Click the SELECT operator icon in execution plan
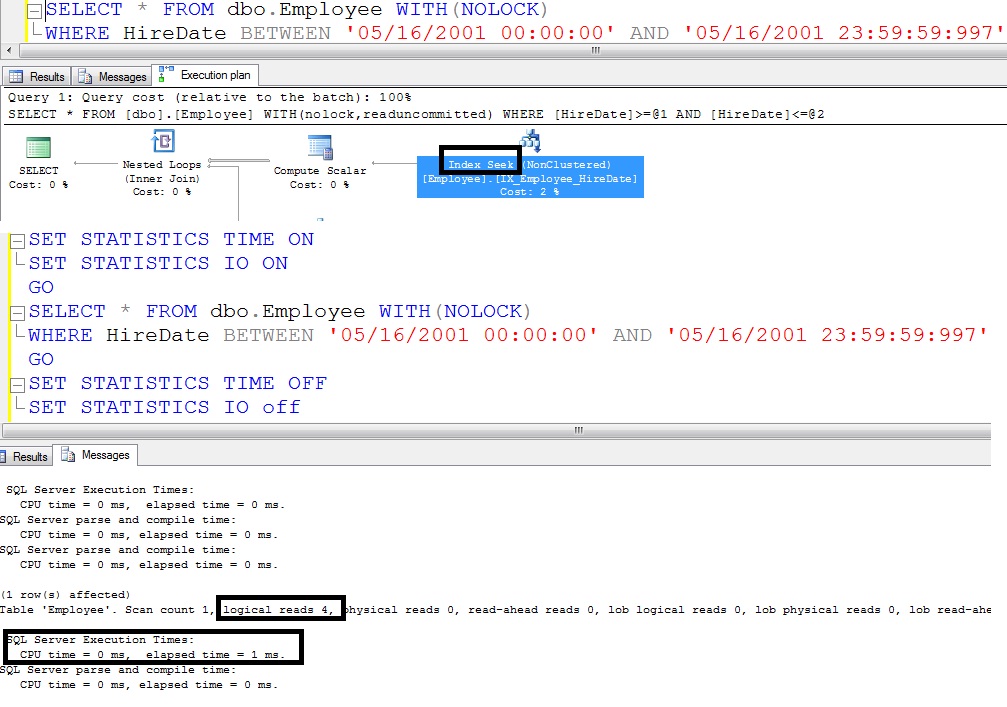The height and width of the screenshot is (707, 1007). tap(39, 147)
